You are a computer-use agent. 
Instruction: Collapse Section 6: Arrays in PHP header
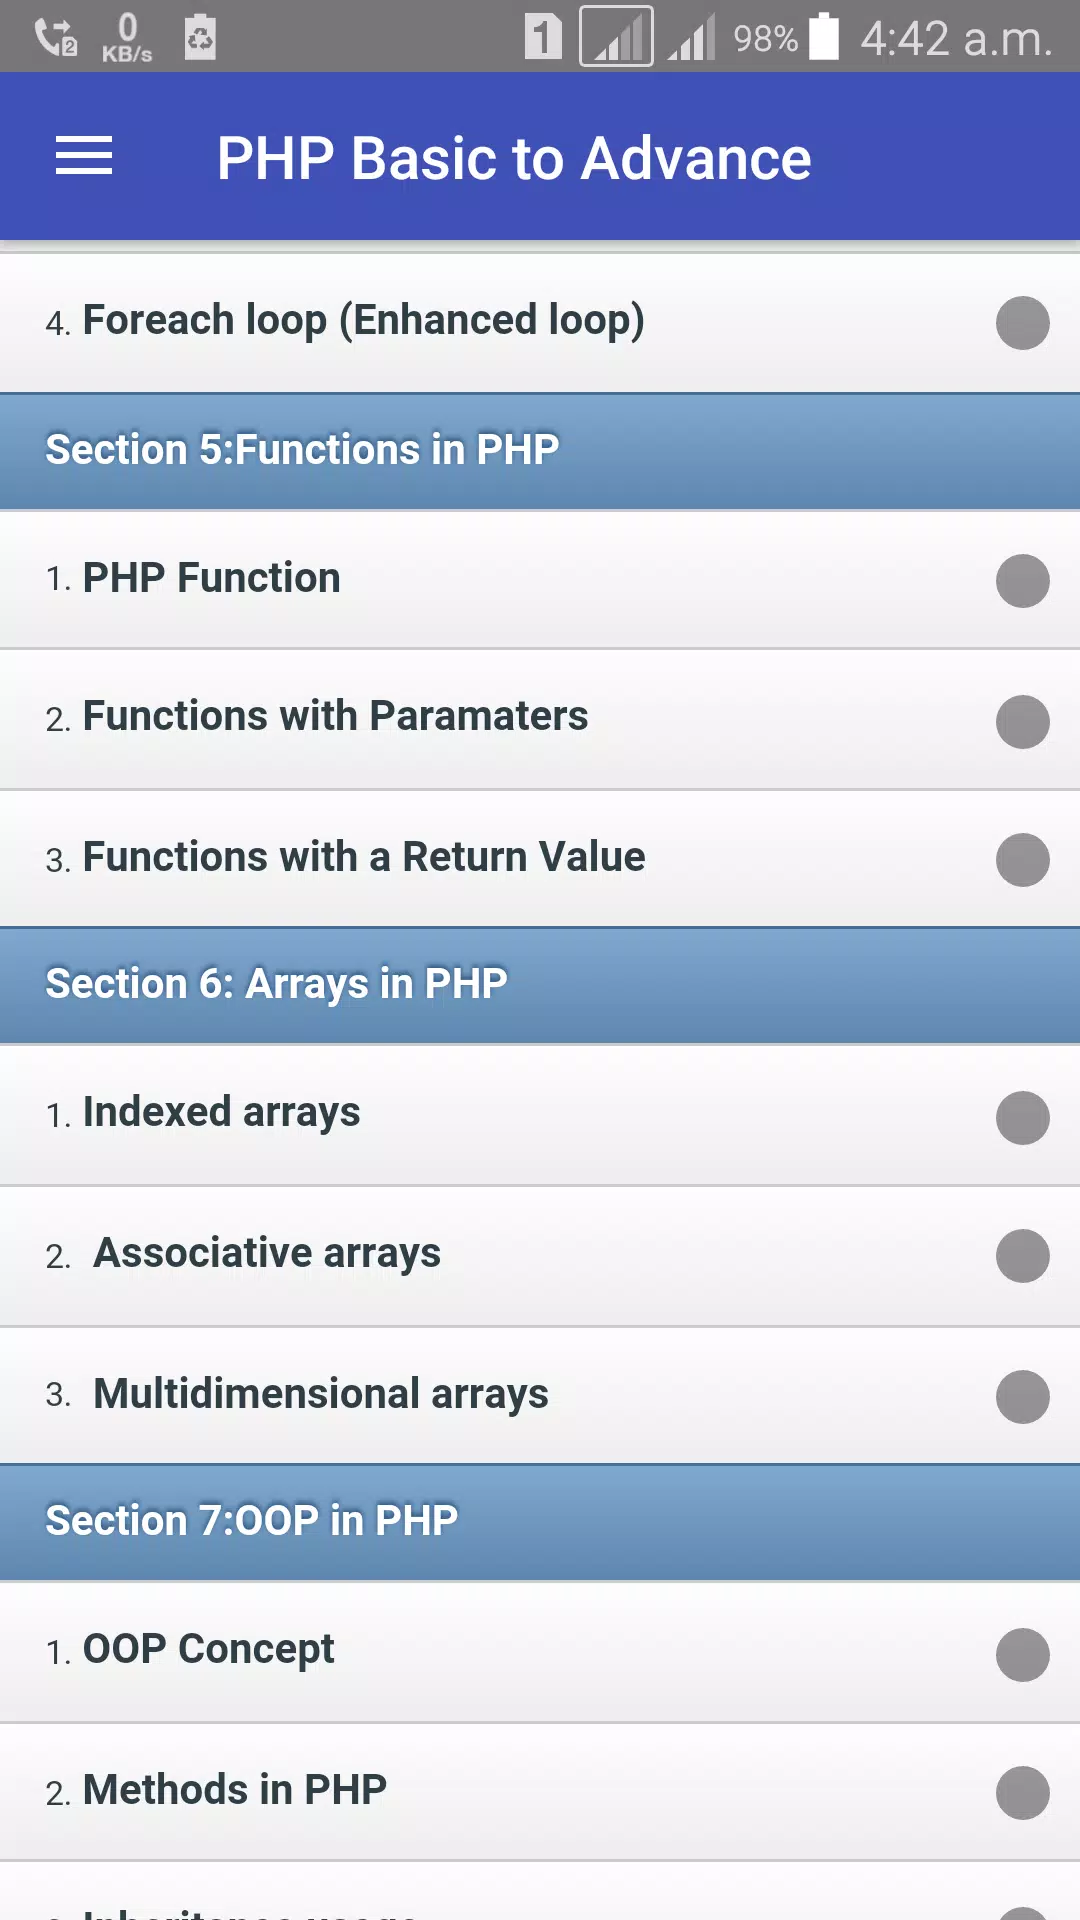click(x=540, y=985)
